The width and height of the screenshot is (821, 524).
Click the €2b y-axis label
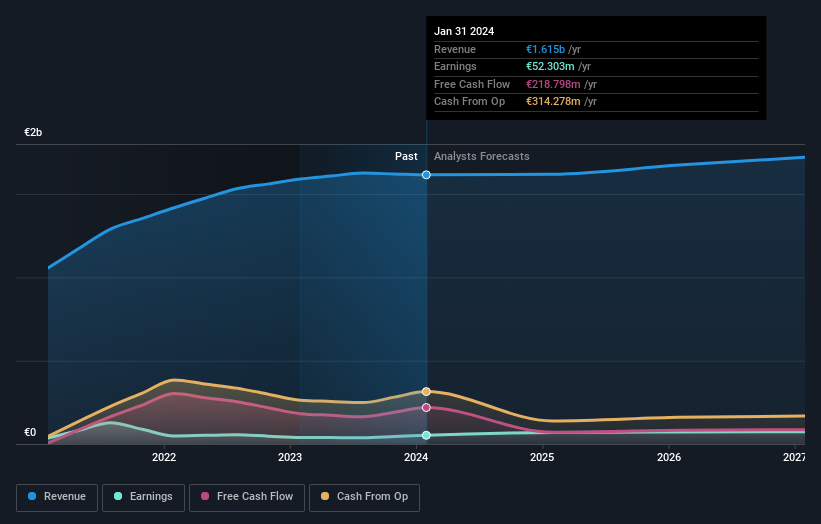click(33, 132)
